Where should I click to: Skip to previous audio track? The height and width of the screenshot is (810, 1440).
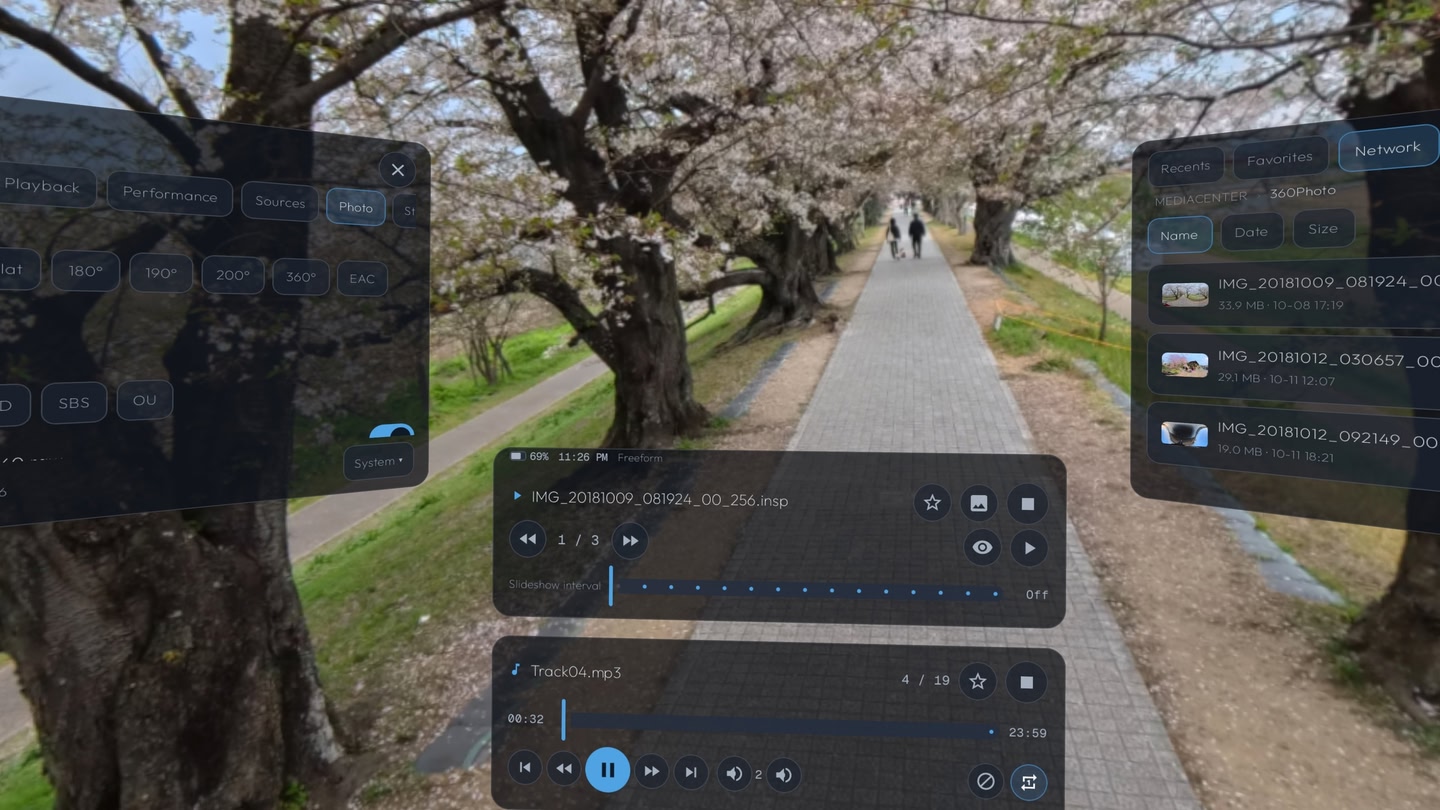(525, 768)
